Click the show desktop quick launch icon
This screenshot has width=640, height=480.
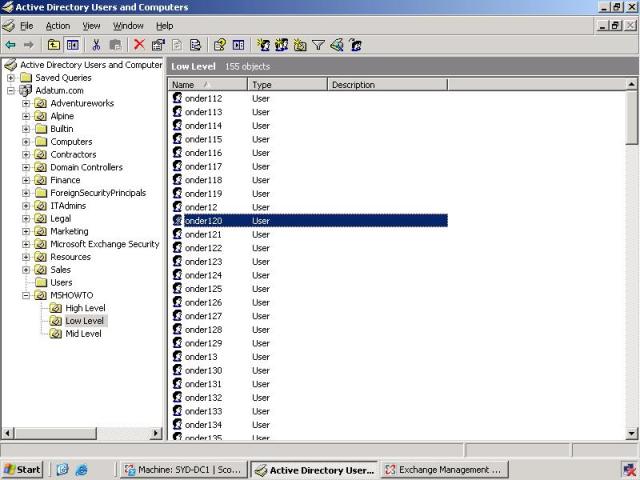coord(62,470)
